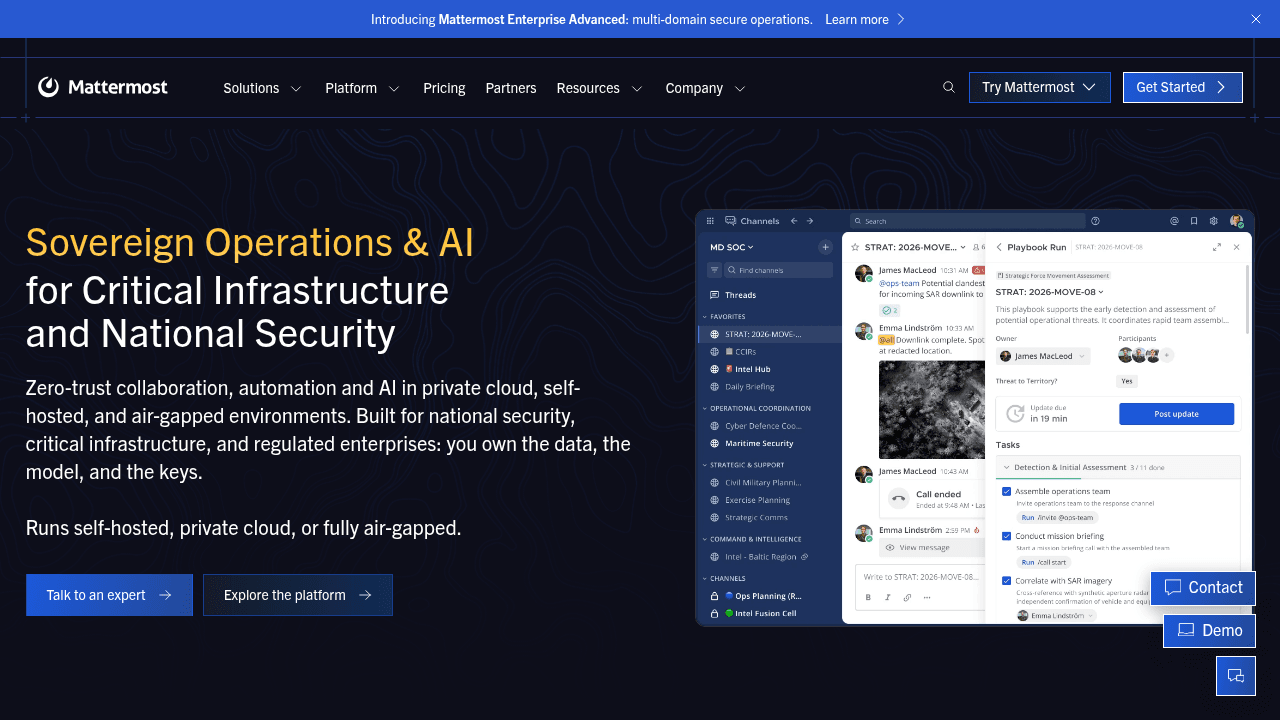Open site search with the magnifier icon

tap(949, 88)
